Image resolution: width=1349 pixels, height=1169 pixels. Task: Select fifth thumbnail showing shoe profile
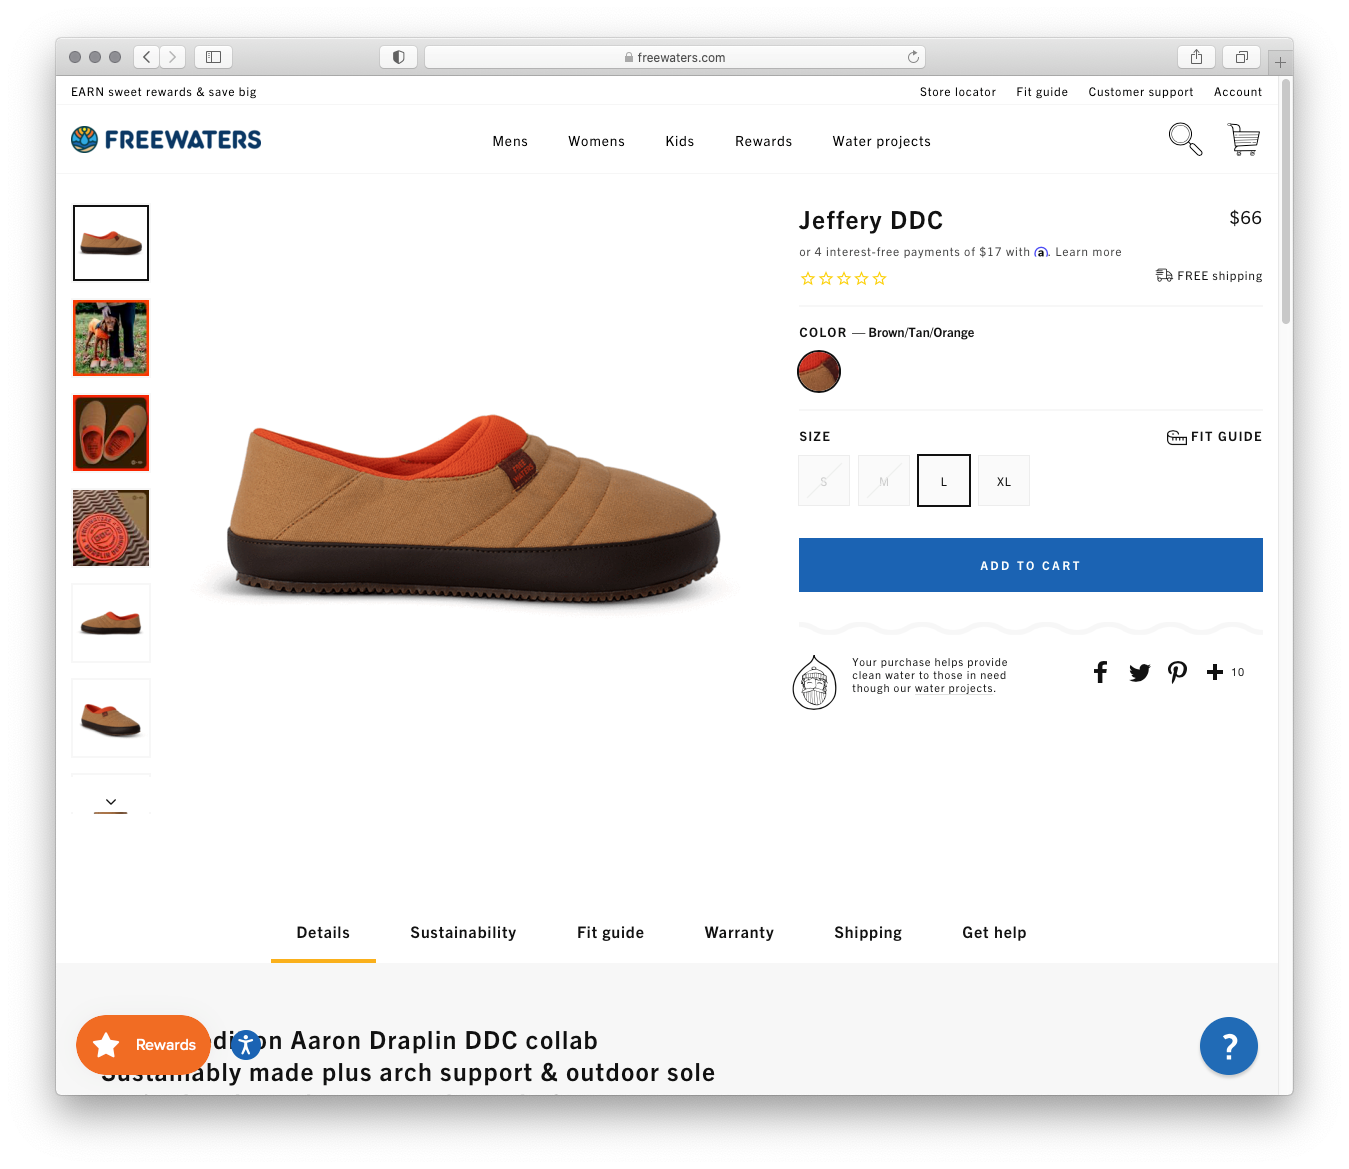click(111, 623)
